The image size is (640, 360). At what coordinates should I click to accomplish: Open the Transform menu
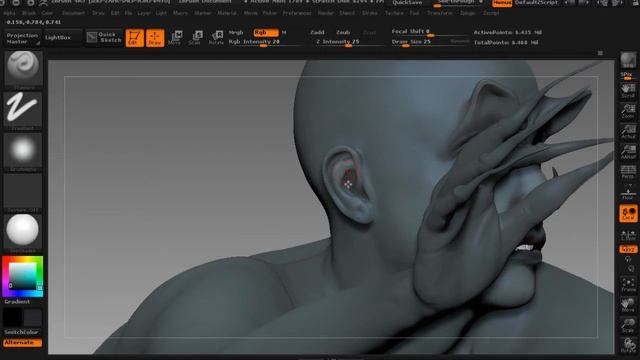point(440,13)
